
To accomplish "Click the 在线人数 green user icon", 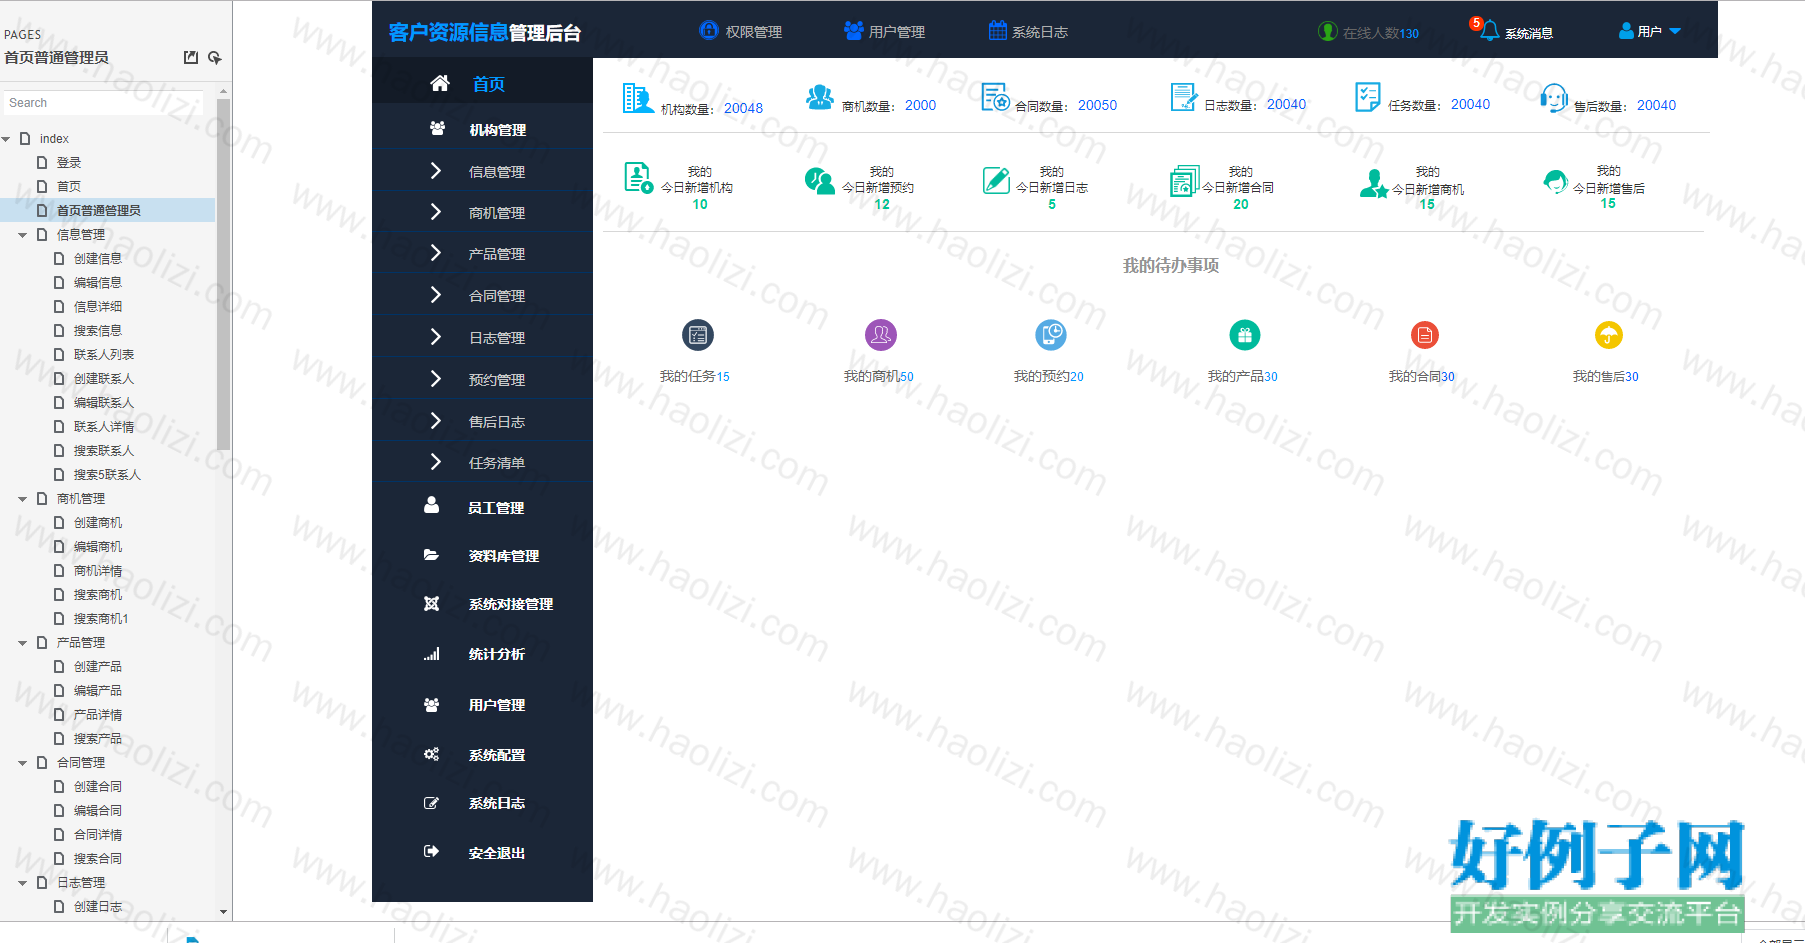I will [x=1328, y=31].
